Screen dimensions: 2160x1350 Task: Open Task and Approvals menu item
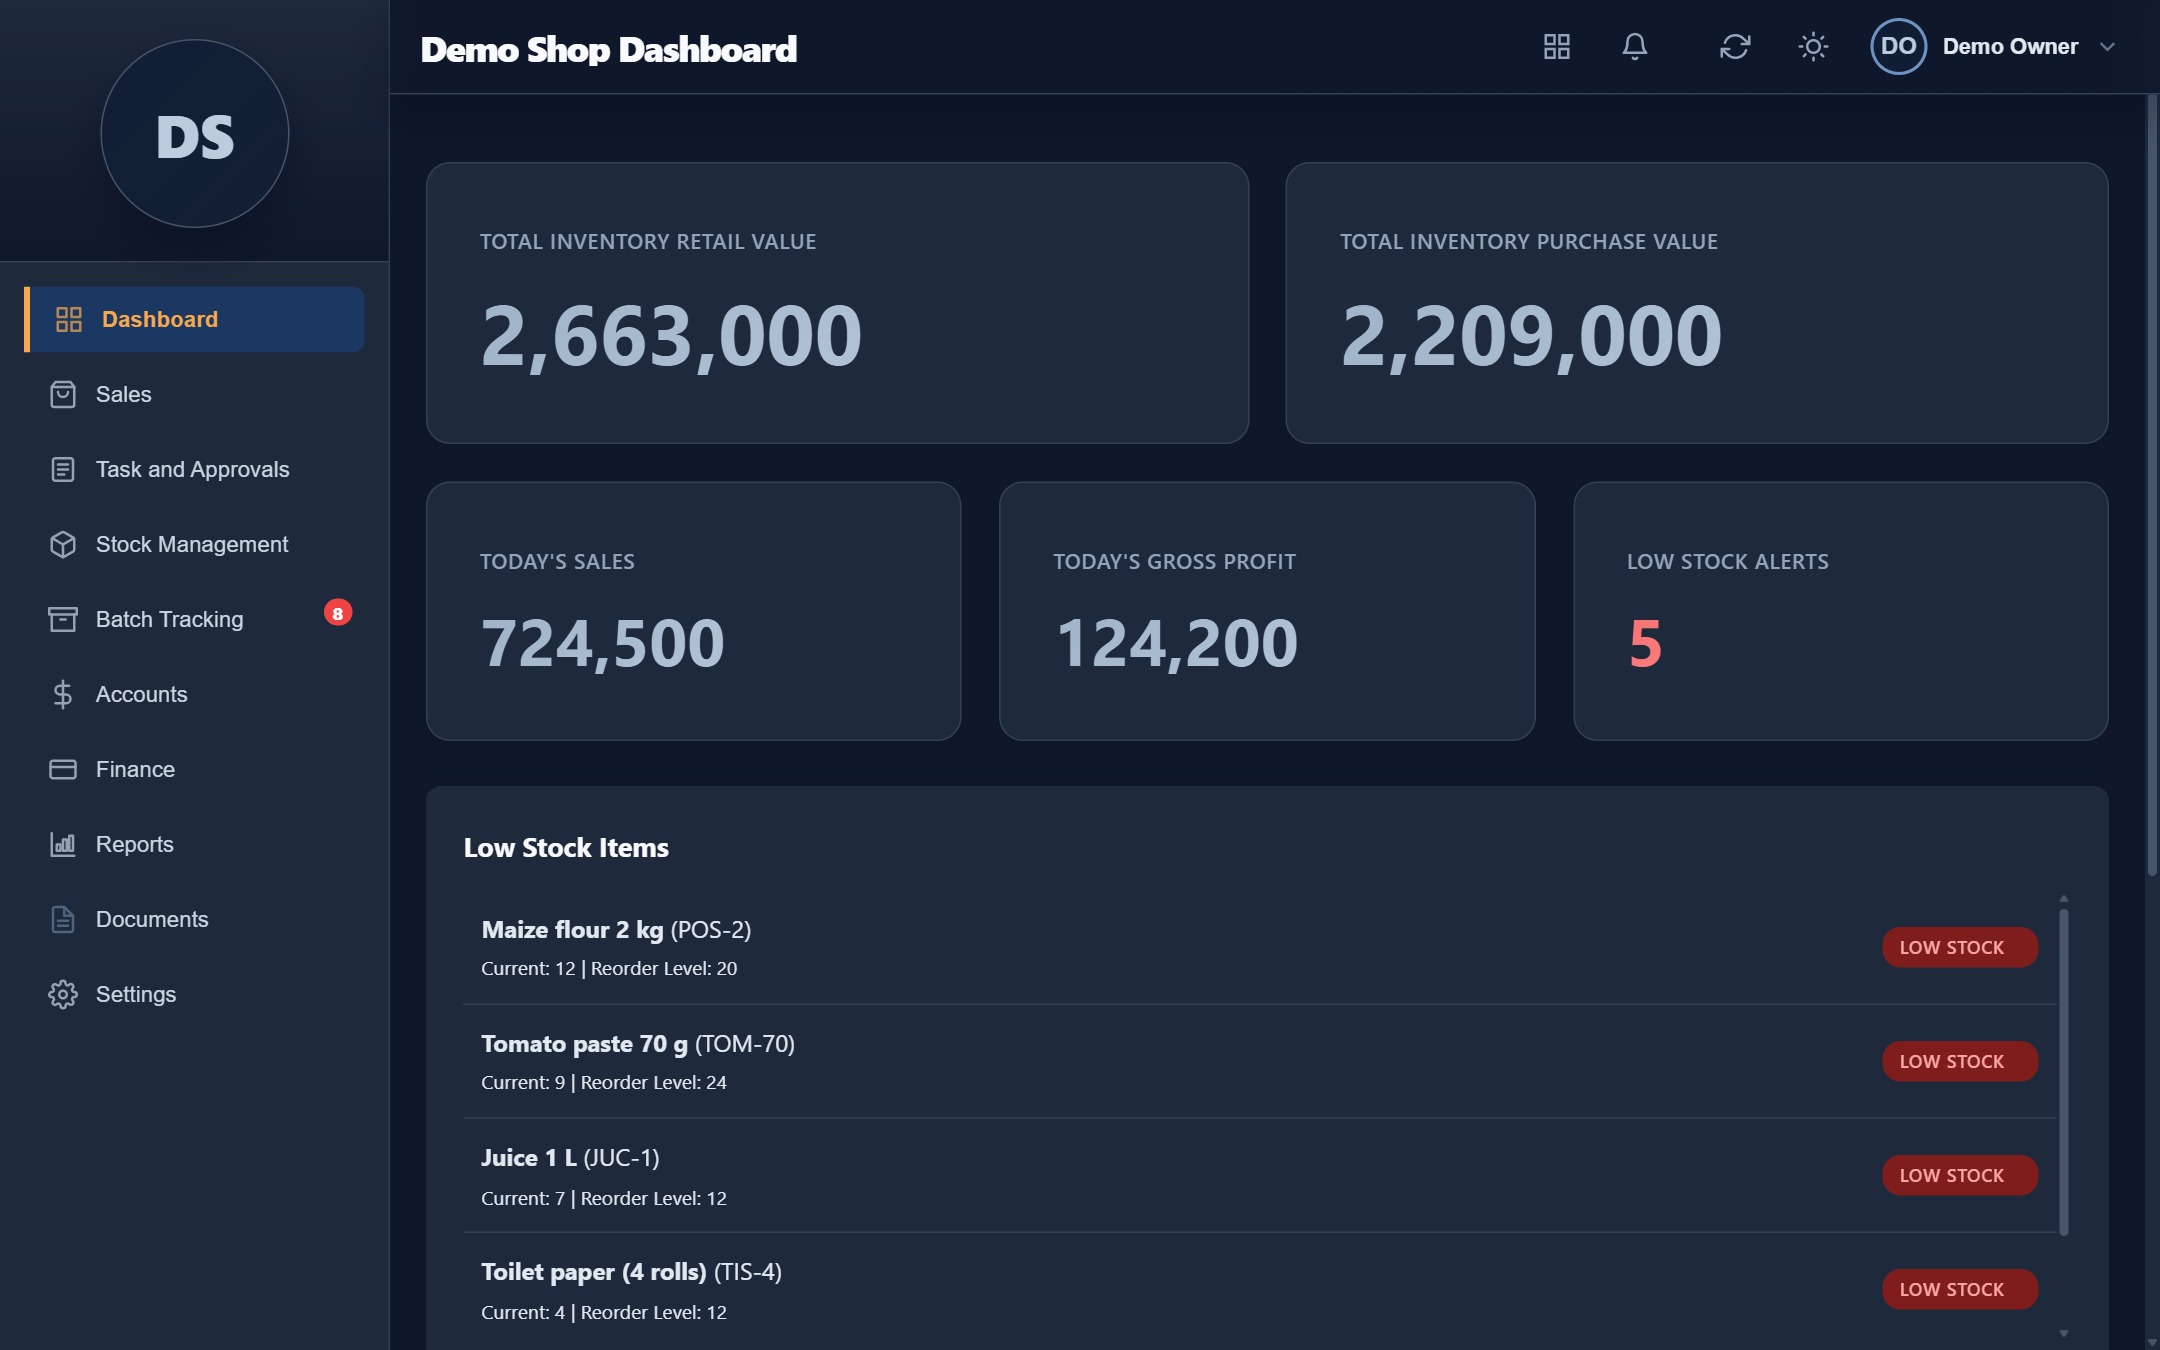[194, 470]
